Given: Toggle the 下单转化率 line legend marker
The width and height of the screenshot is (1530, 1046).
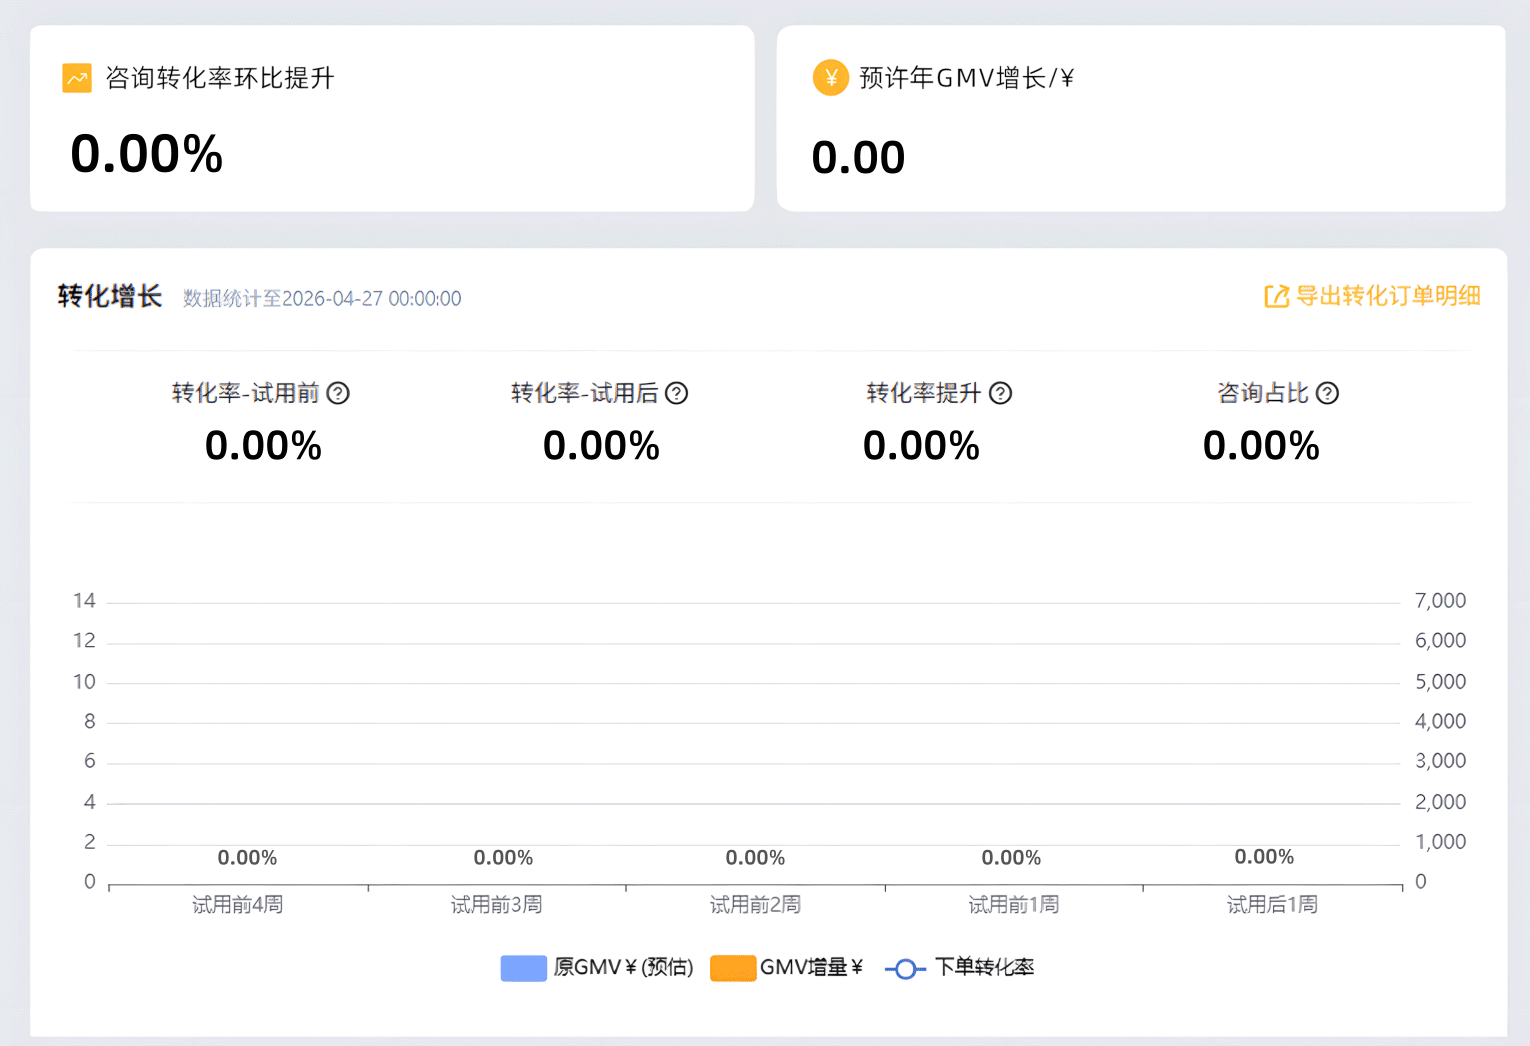Looking at the screenshot, I should coord(906,968).
